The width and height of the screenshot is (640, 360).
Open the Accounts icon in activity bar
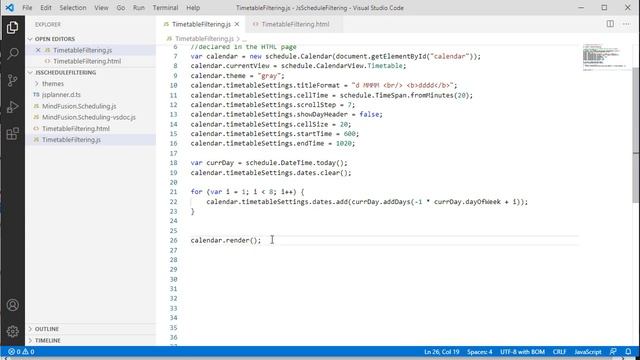(x=13, y=305)
